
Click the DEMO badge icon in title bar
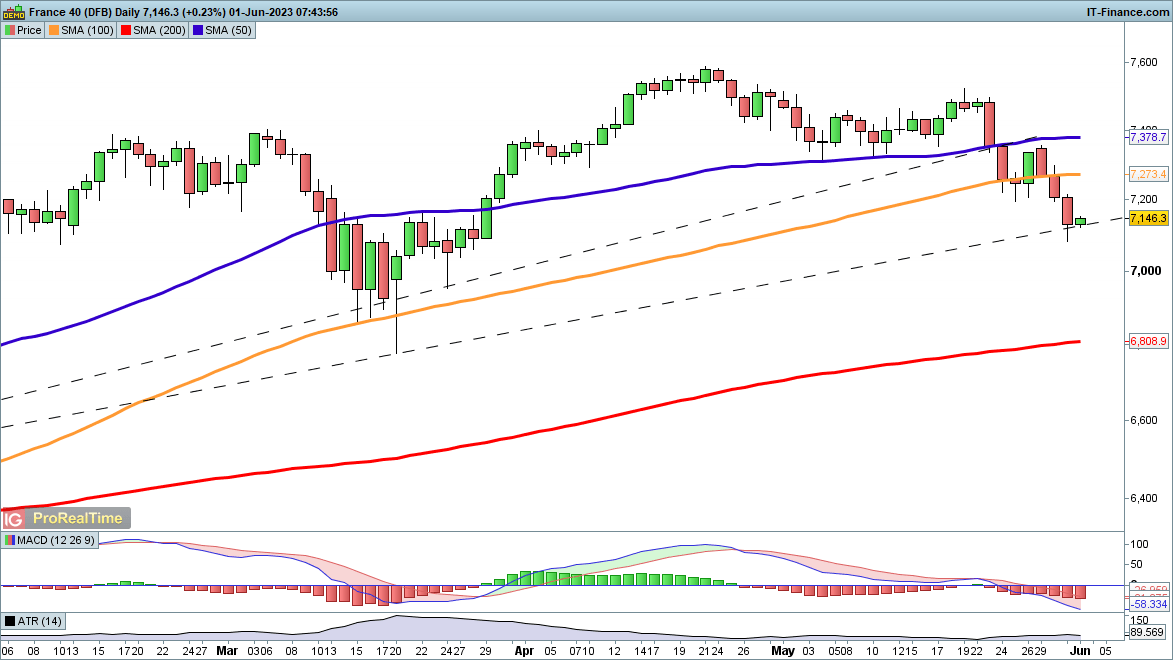click(x=13, y=11)
